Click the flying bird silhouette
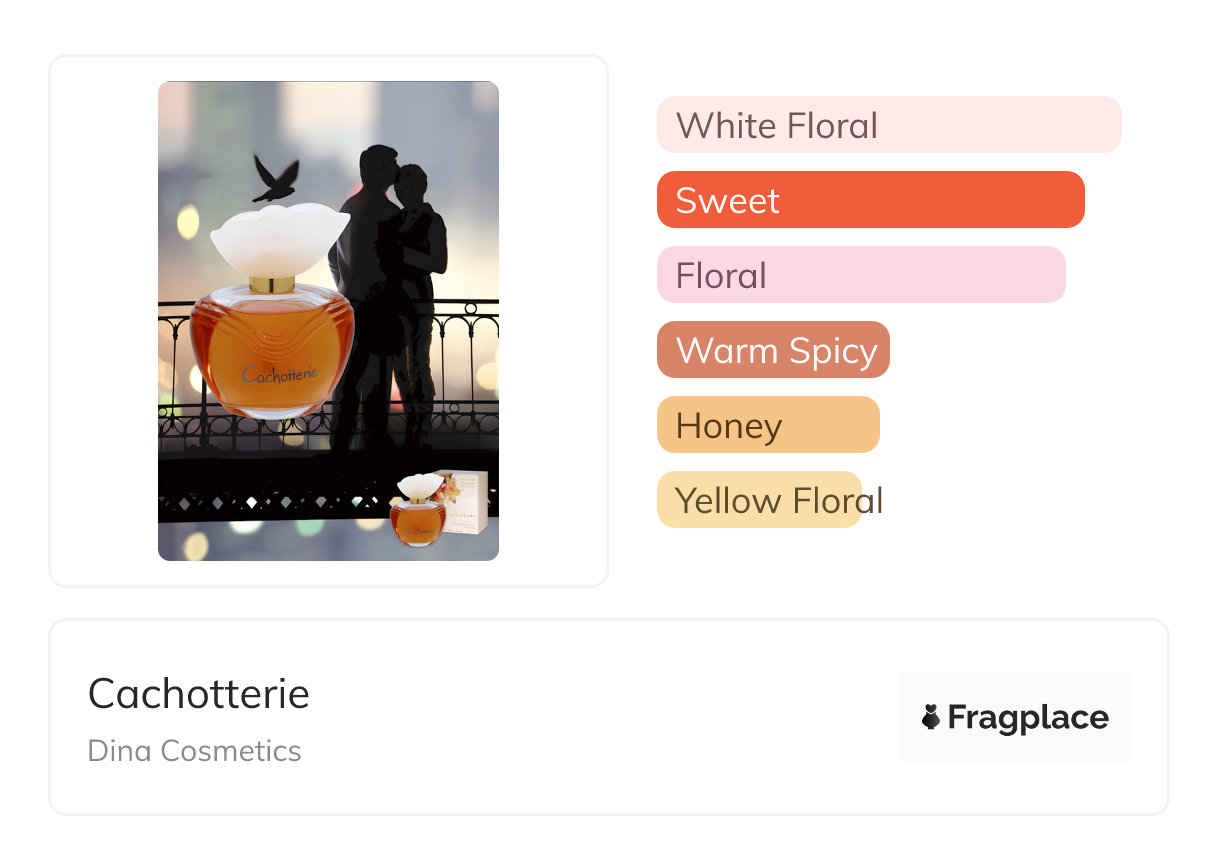This screenshot has width=1218, height=864. (276, 178)
